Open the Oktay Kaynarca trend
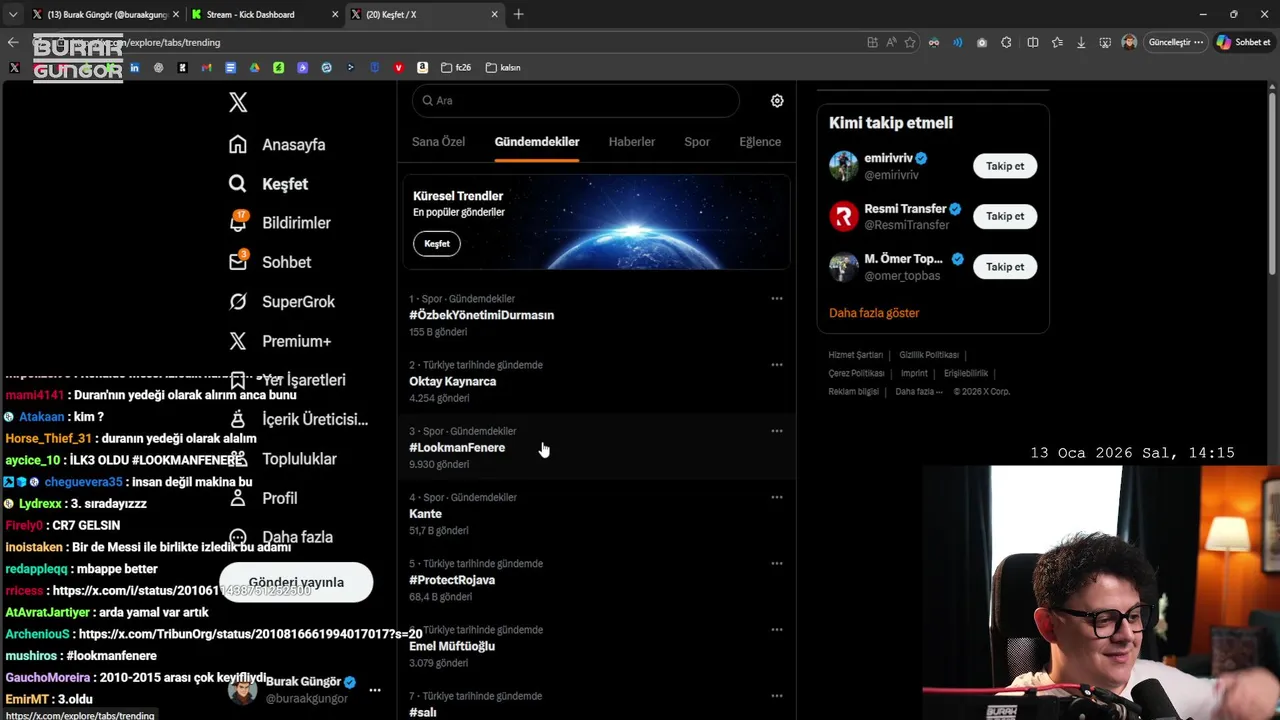 coord(597,380)
